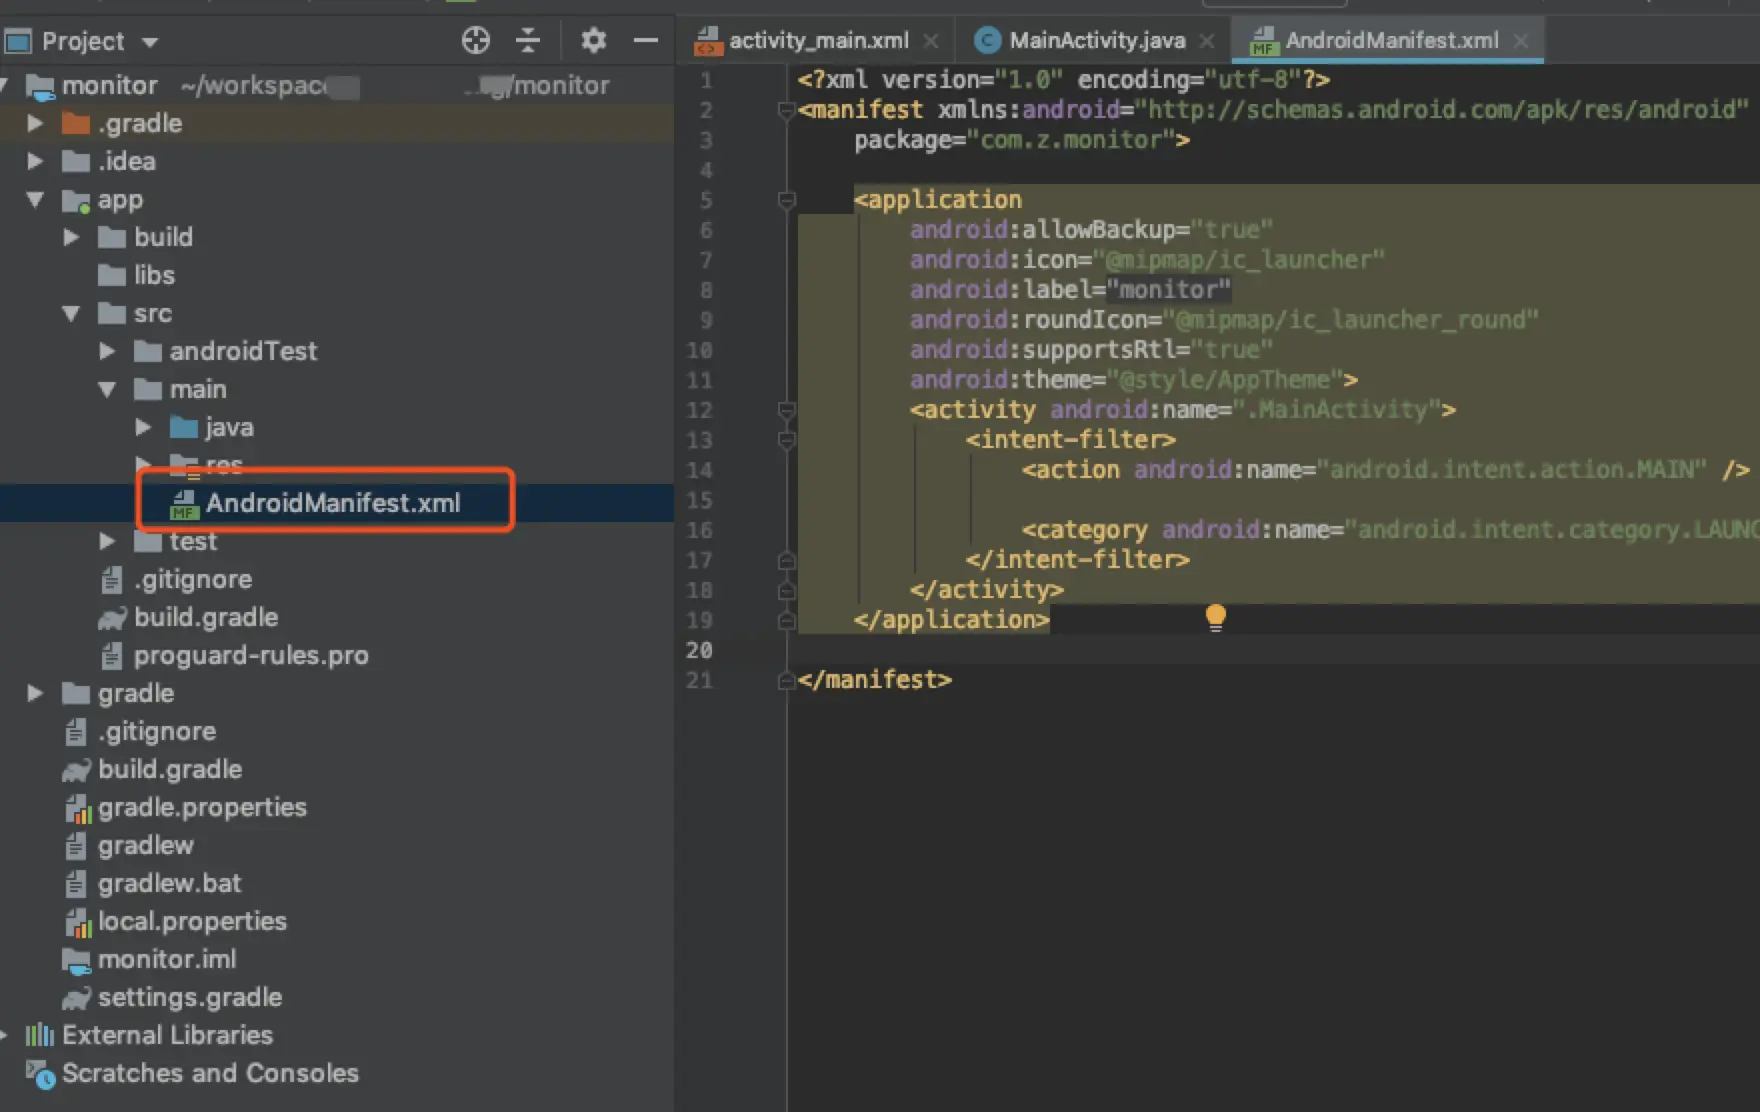Click the java source folder icon
The image size is (1760, 1112).
click(184, 427)
